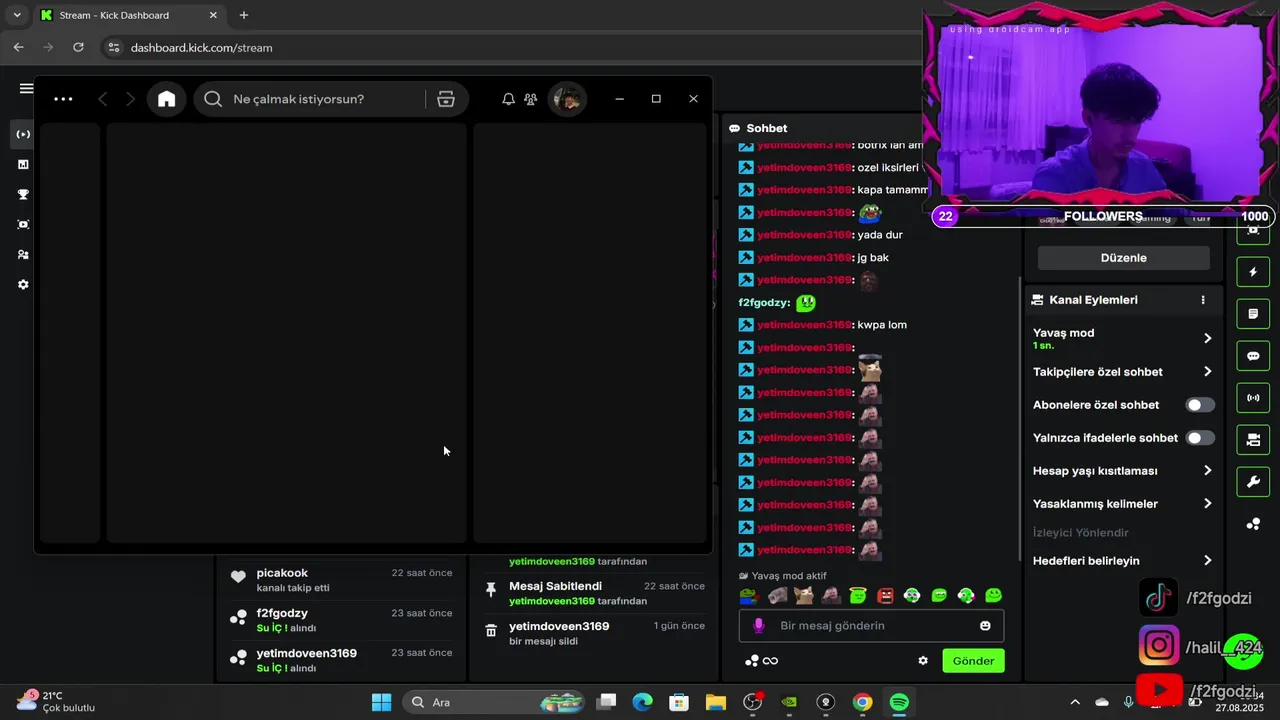The image size is (1280, 720).
Task: Toggle Abonelere özel sohbet switch
Action: pos(1200,405)
